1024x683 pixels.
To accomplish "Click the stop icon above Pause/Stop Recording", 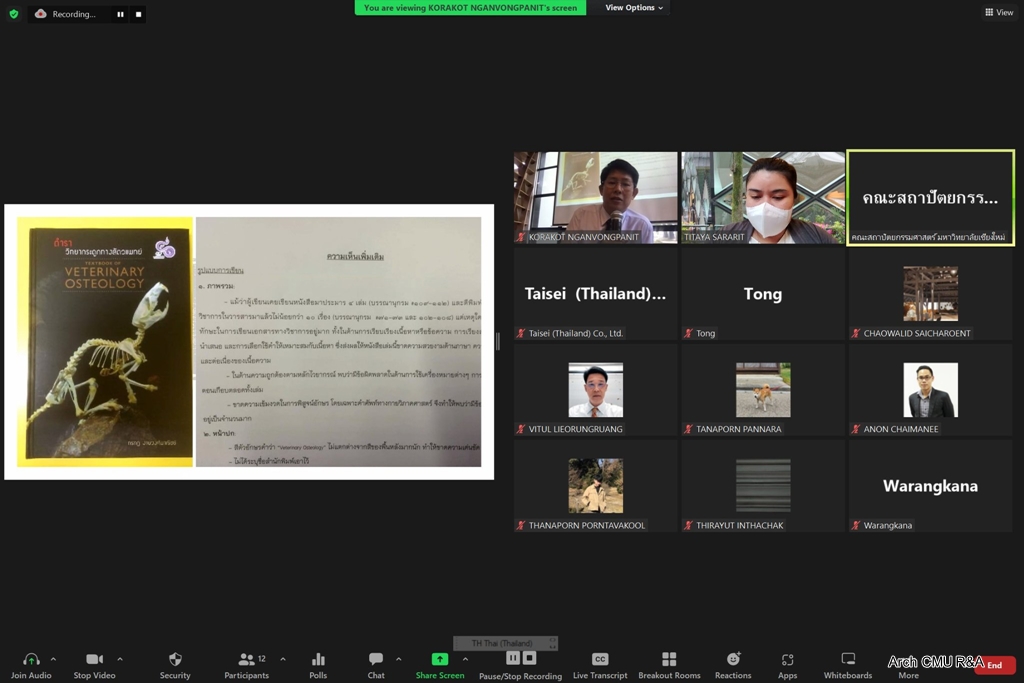I will coord(530,658).
